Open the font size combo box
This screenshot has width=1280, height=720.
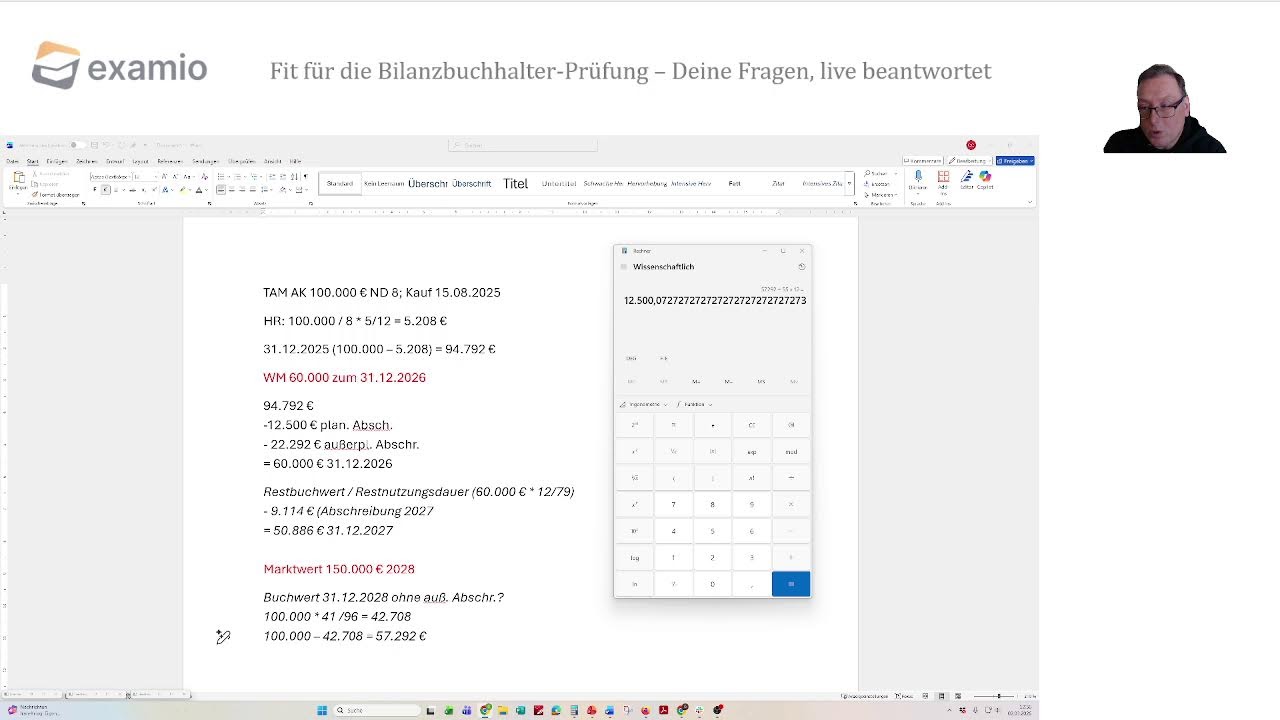coord(145,177)
